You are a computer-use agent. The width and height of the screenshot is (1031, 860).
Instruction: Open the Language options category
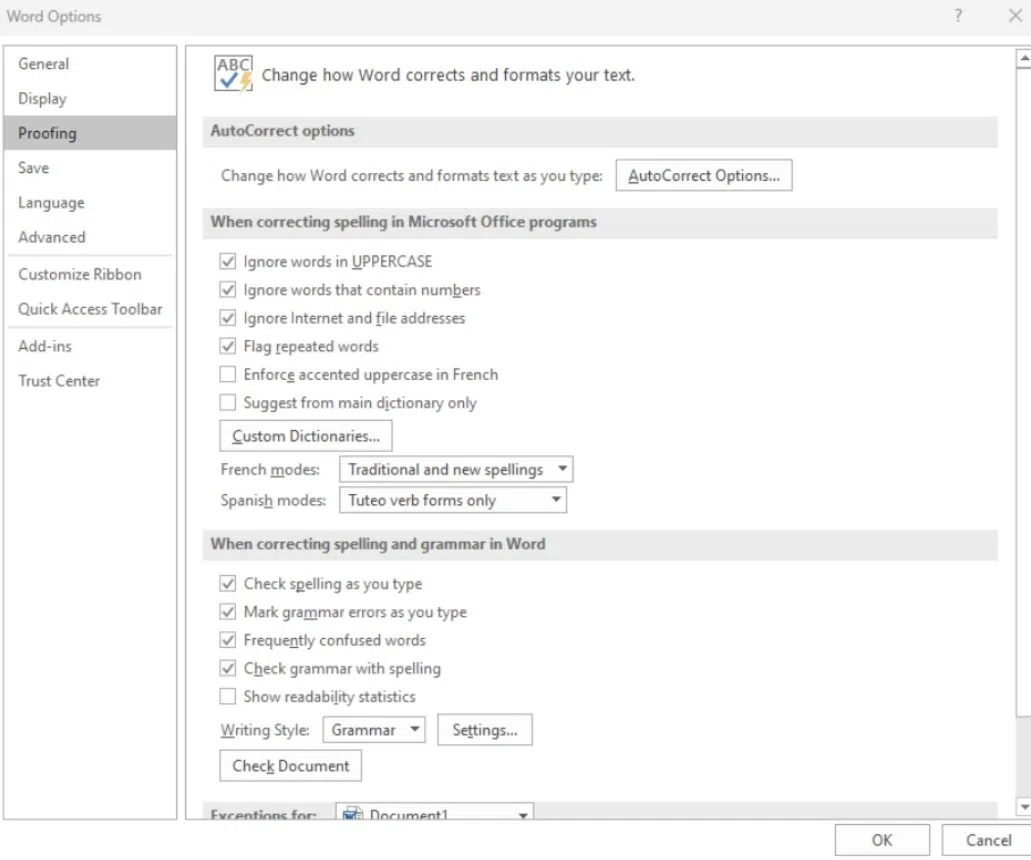coord(90,203)
